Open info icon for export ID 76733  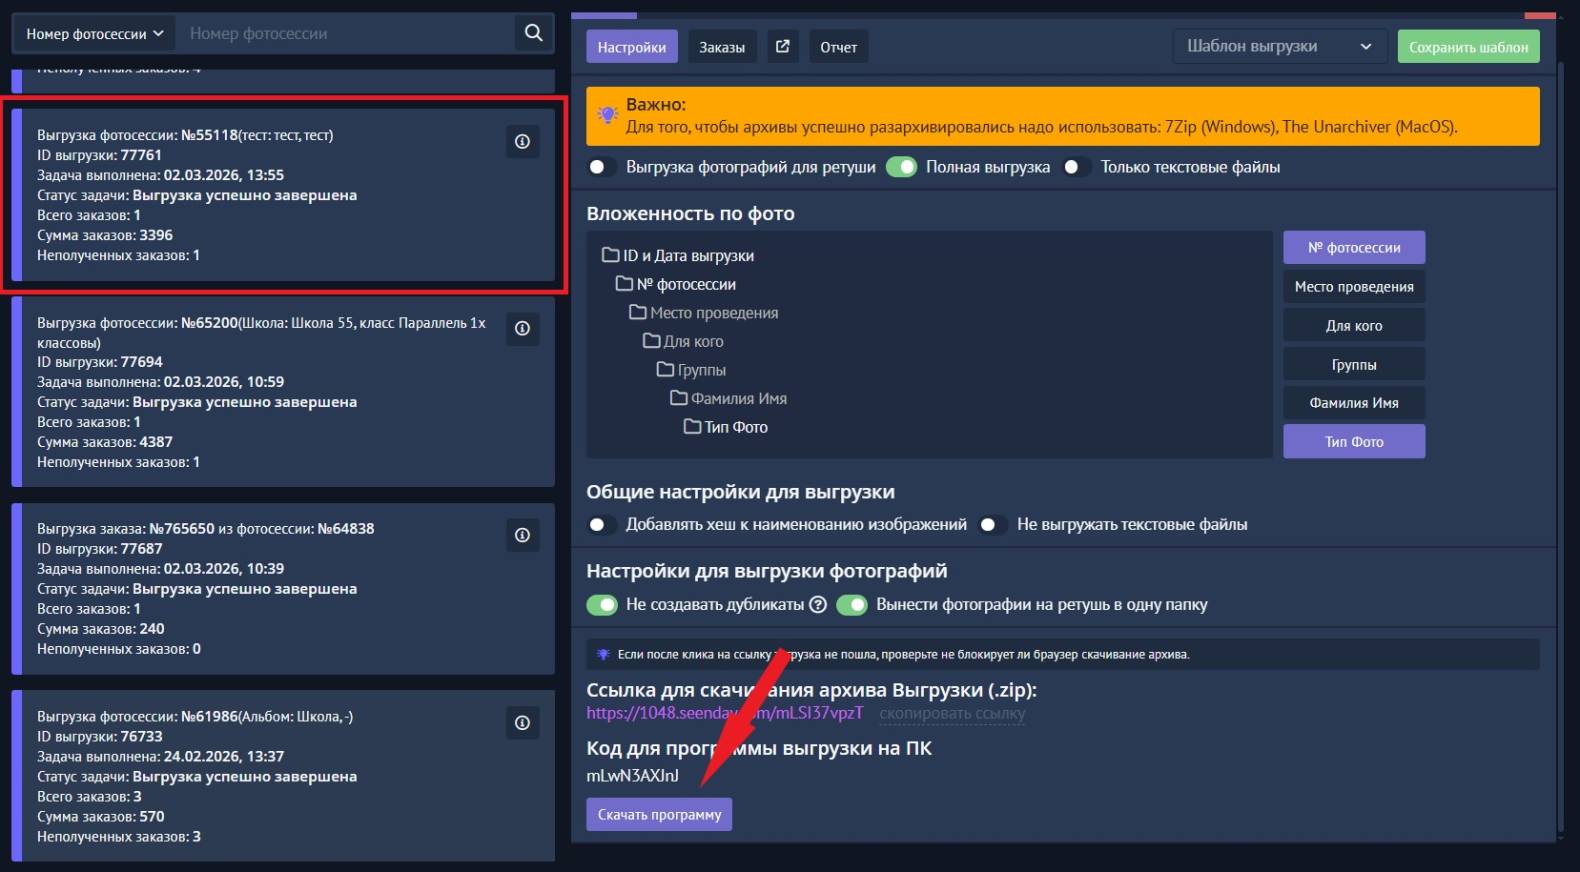522,723
